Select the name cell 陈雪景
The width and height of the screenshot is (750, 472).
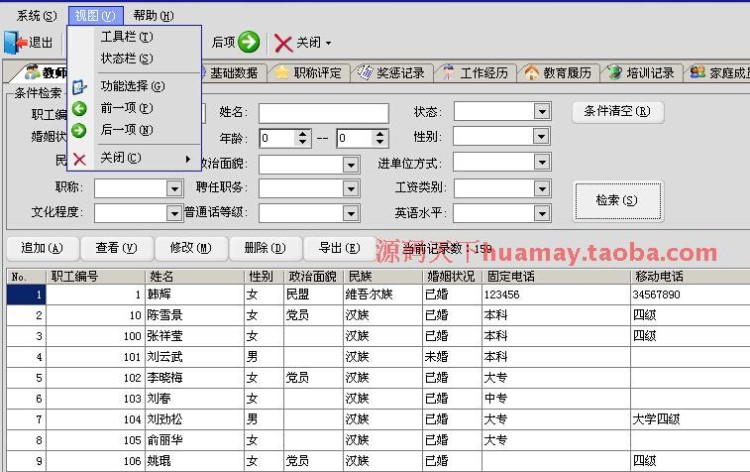pyautogui.click(x=195, y=315)
